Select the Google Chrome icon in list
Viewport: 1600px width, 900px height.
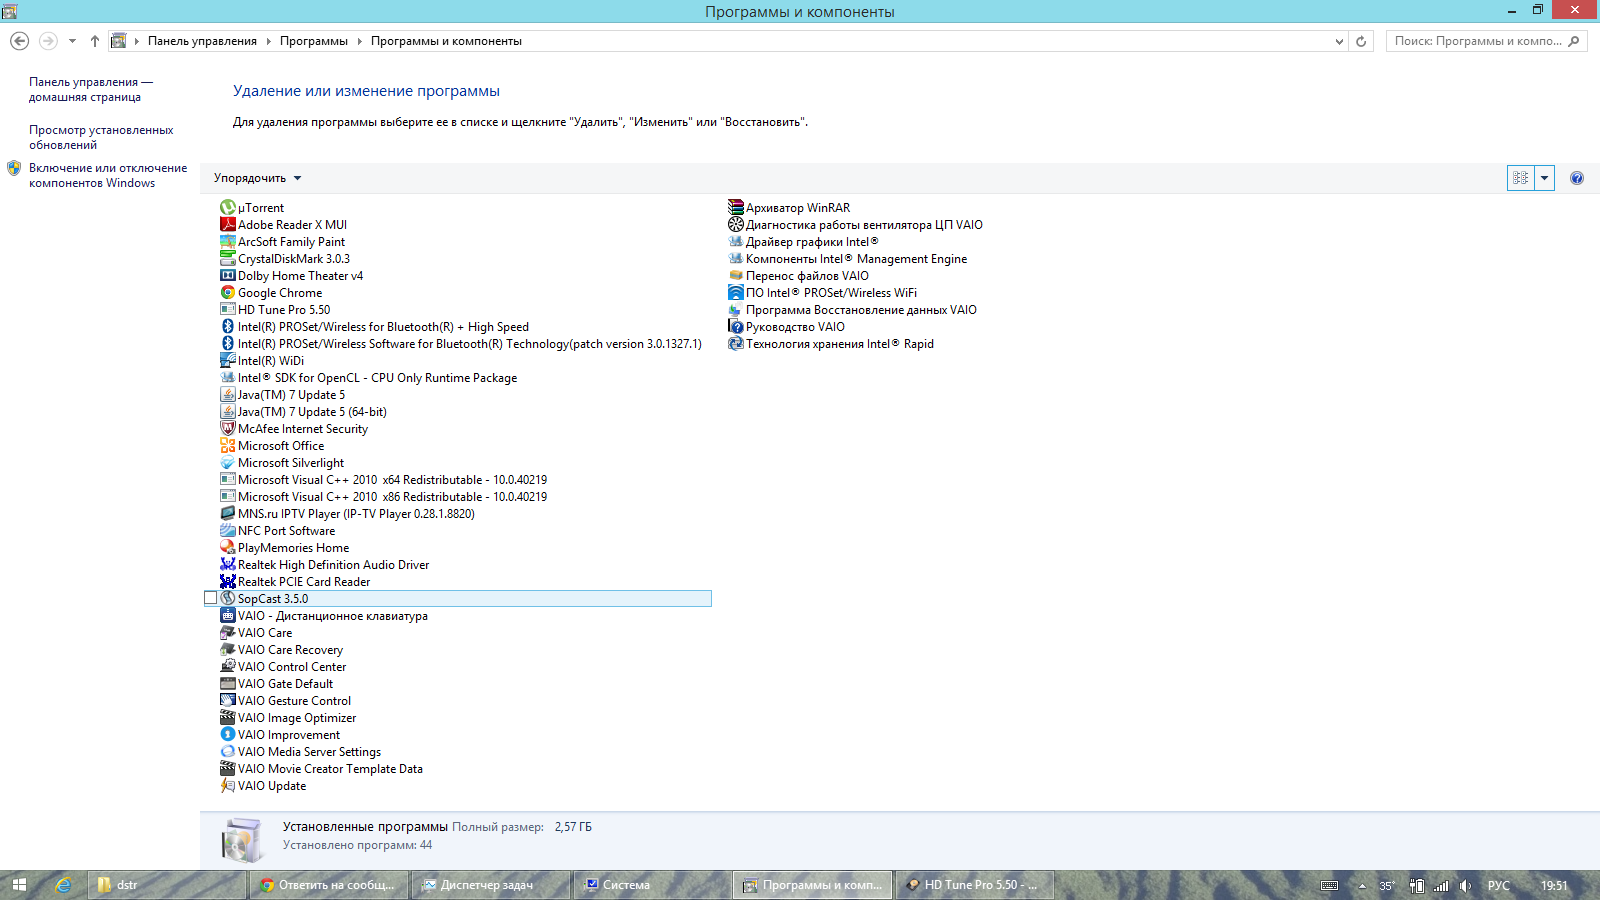tap(227, 293)
